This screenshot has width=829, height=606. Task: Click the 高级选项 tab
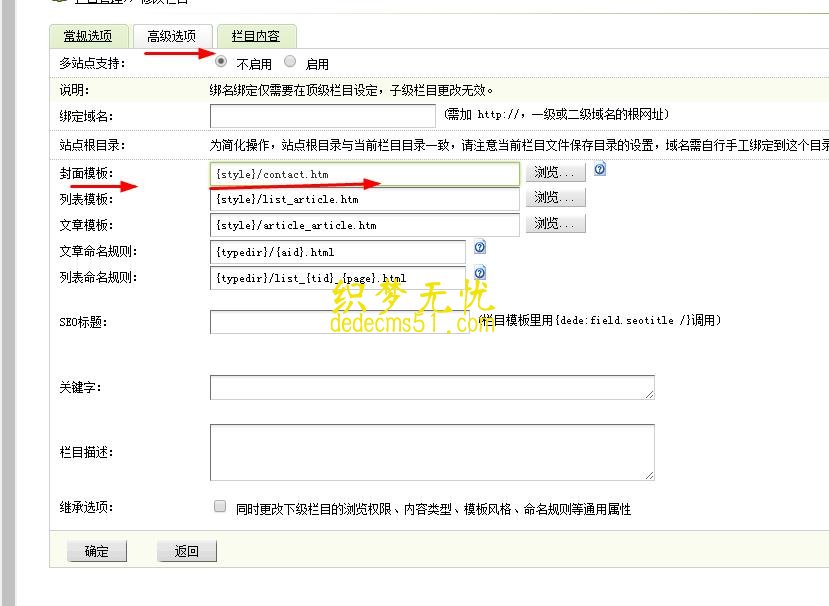(x=172, y=35)
